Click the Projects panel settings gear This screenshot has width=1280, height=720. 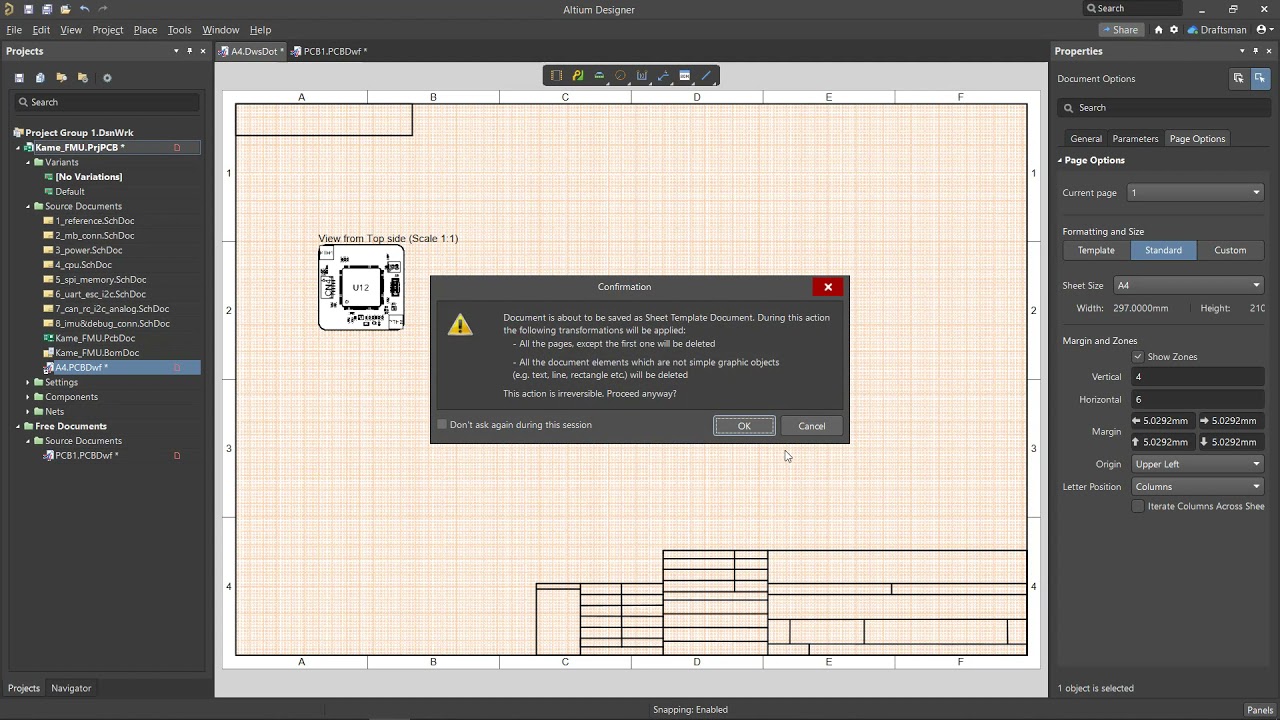point(107,78)
